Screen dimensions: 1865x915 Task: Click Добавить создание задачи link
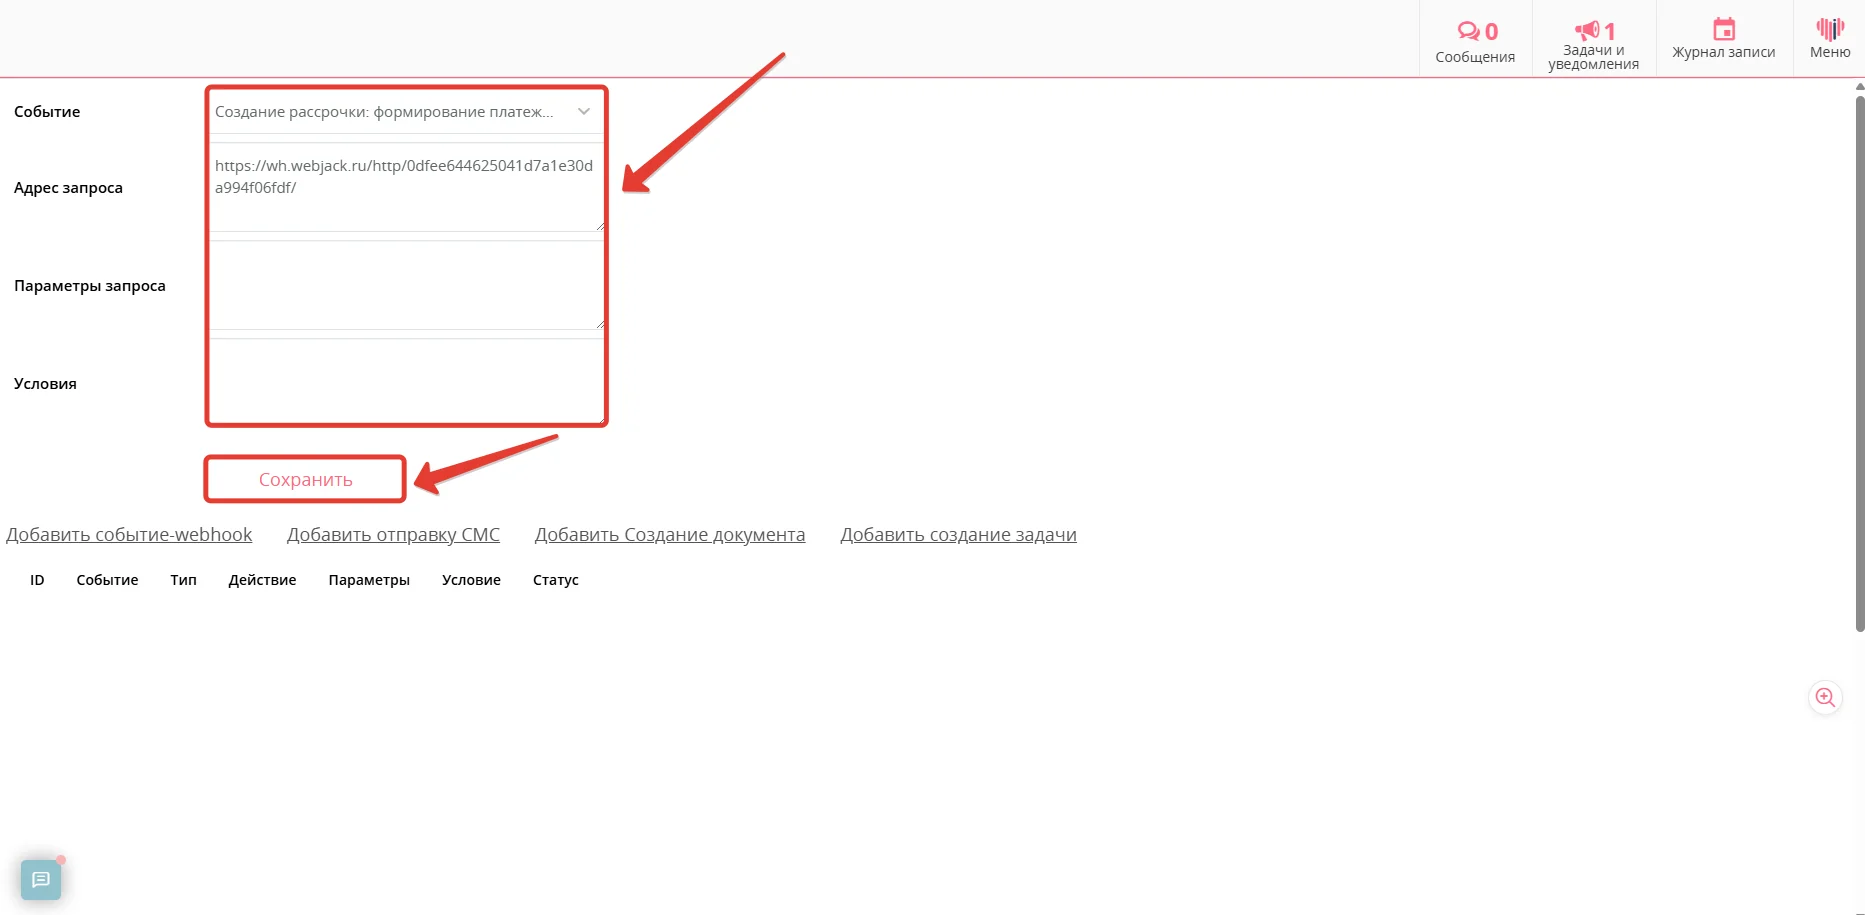tap(958, 535)
